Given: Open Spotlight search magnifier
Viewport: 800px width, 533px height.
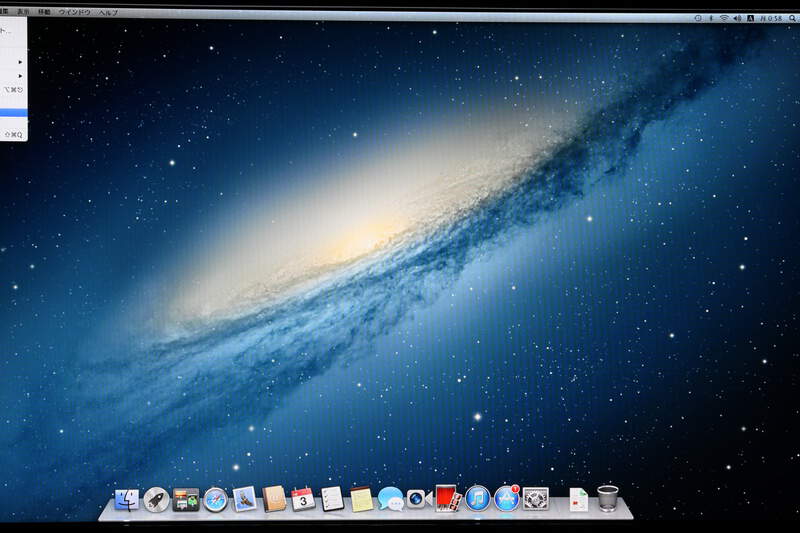Looking at the screenshot, I should [x=792, y=18].
